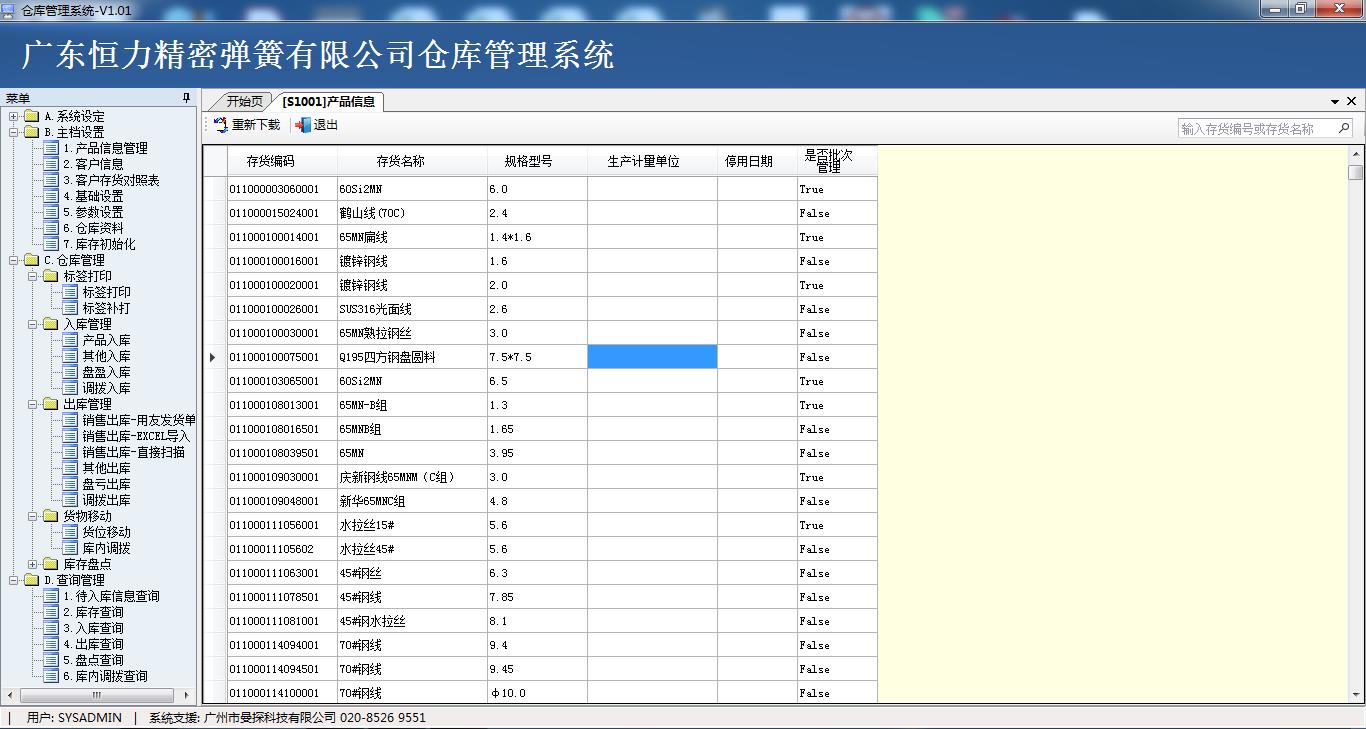Viewport: 1366px width, 729px height.
Task: Switch to the 开始页 tab
Action: (244, 101)
